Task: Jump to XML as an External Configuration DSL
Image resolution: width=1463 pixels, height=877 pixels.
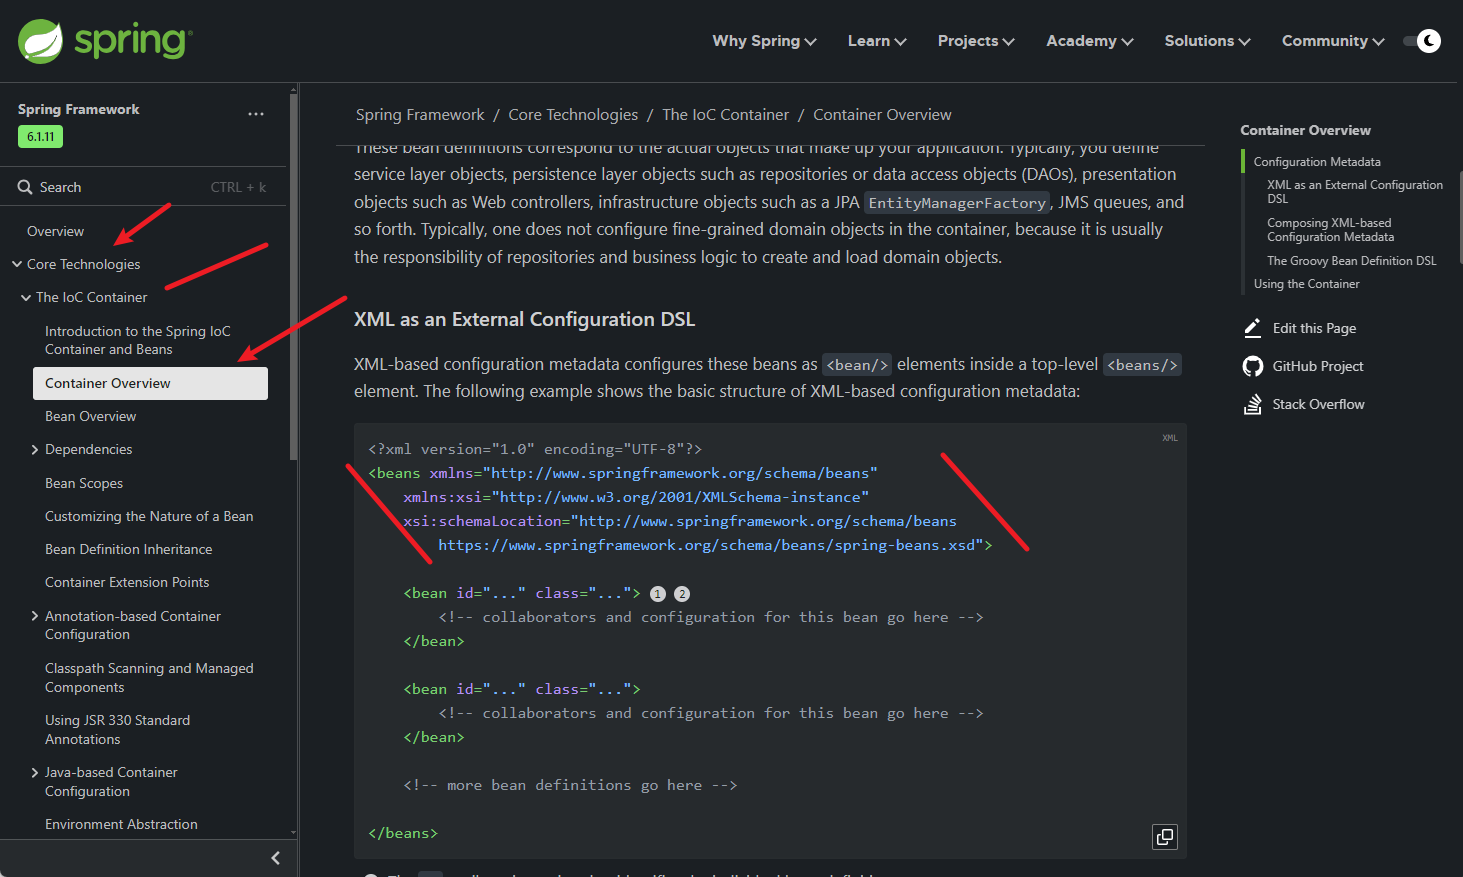Action: [1355, 192]
